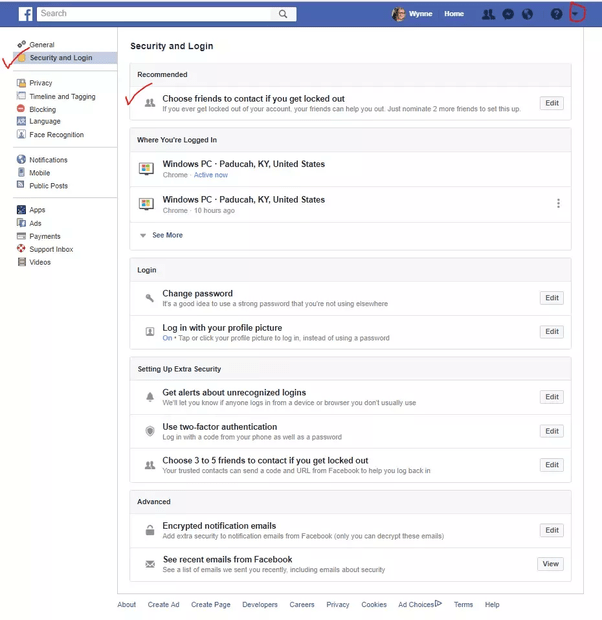Screen dimensions: 602x620
Task: Open the Messenger icon
Action: pos(508,14)
